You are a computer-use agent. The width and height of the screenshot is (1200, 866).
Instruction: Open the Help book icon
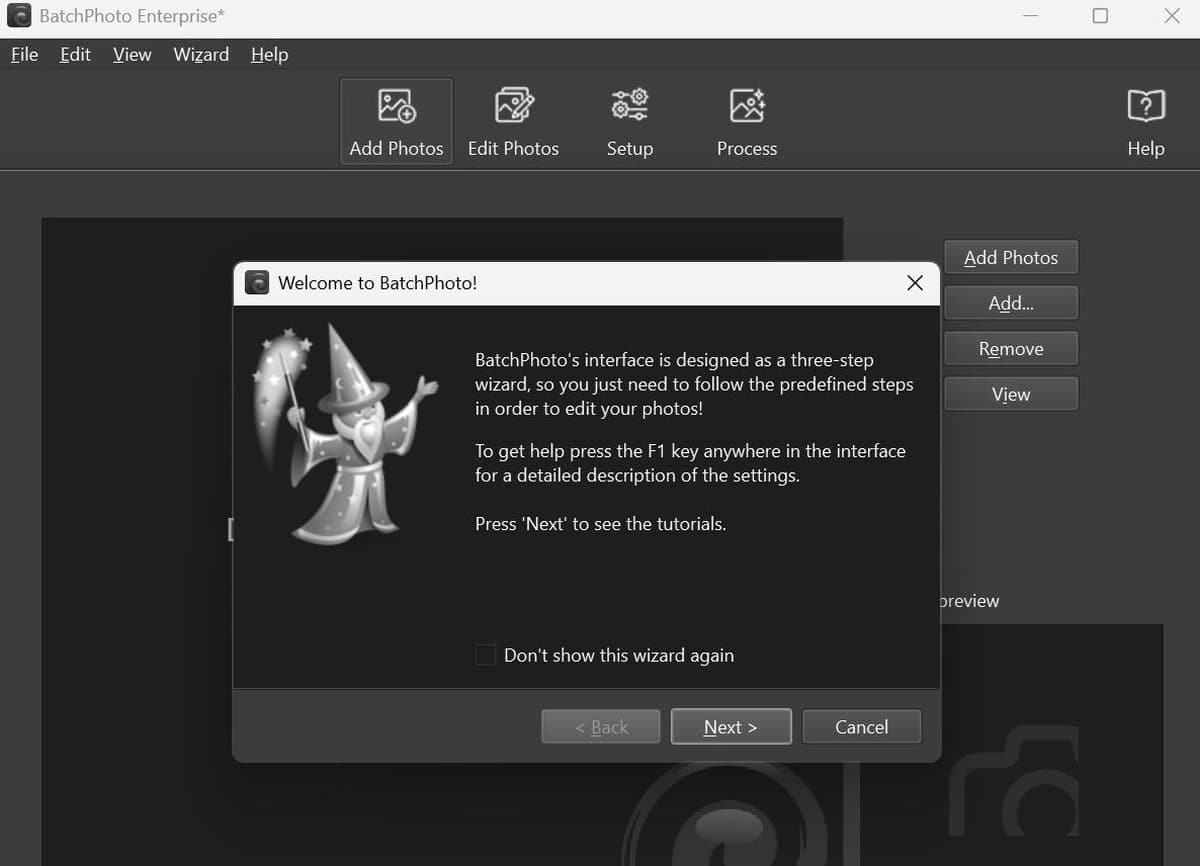pyautogui.click(x=1145, y=105)
